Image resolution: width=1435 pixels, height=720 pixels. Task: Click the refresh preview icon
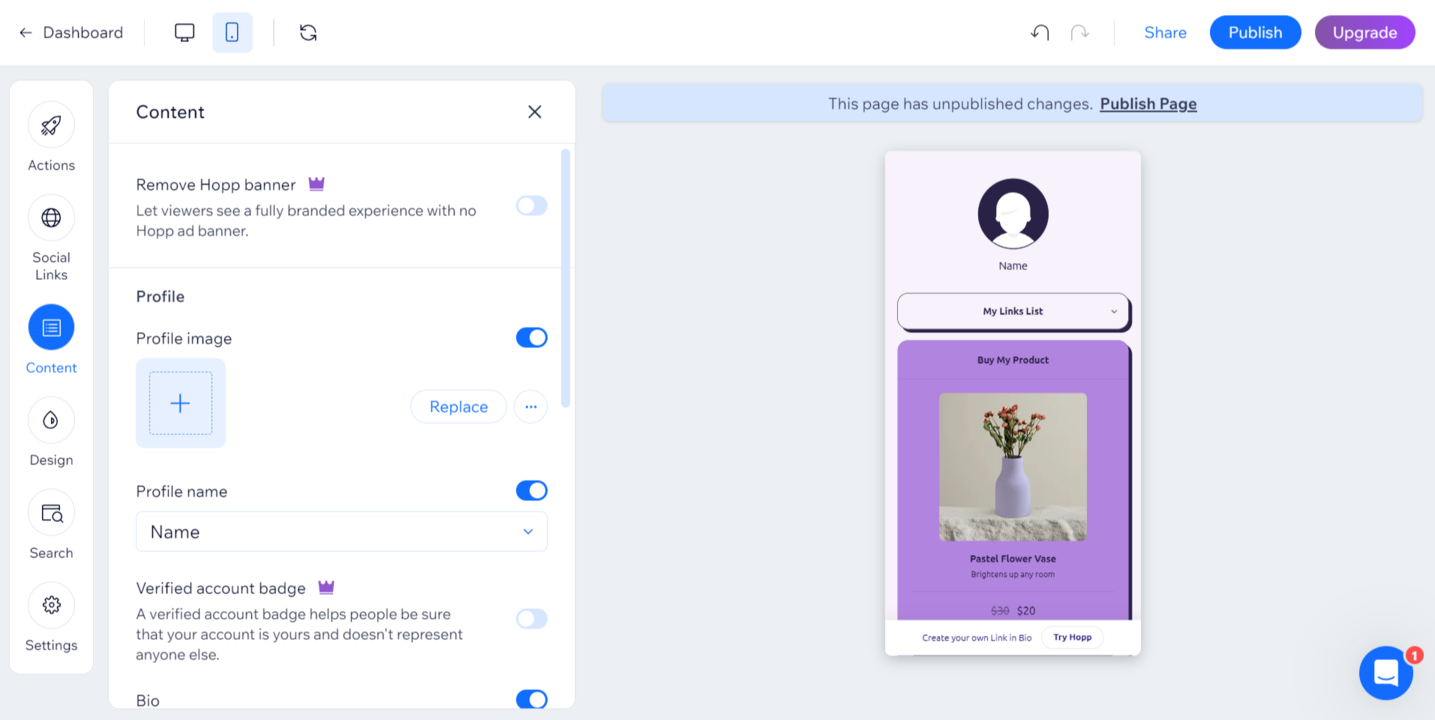(x=308, y=32)
